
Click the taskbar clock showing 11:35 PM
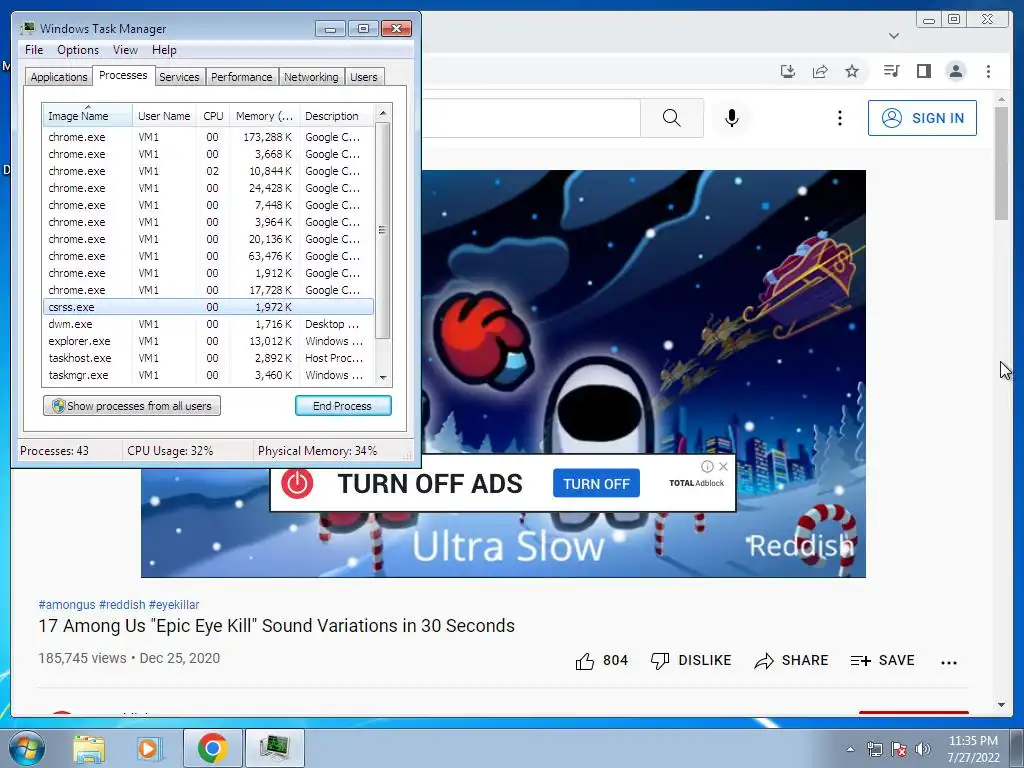pyautogui.click(x=973, y=749)
